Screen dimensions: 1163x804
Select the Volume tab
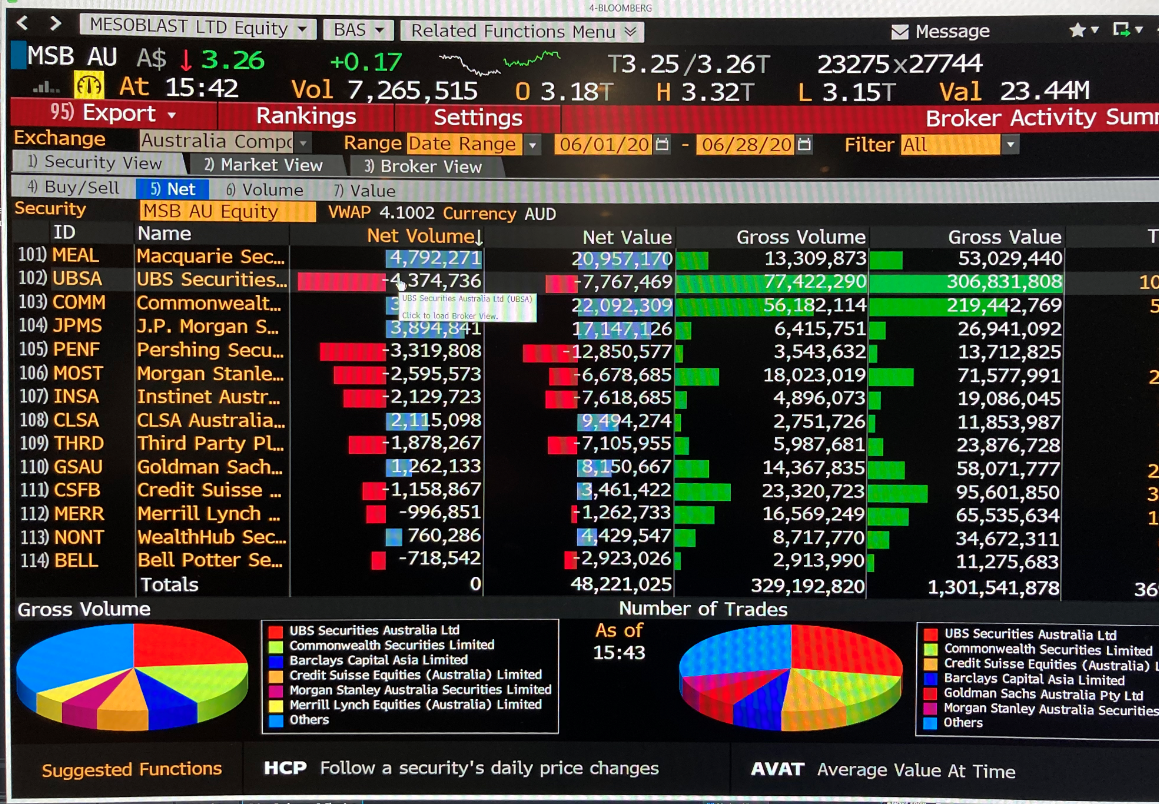tap(265, 190)
